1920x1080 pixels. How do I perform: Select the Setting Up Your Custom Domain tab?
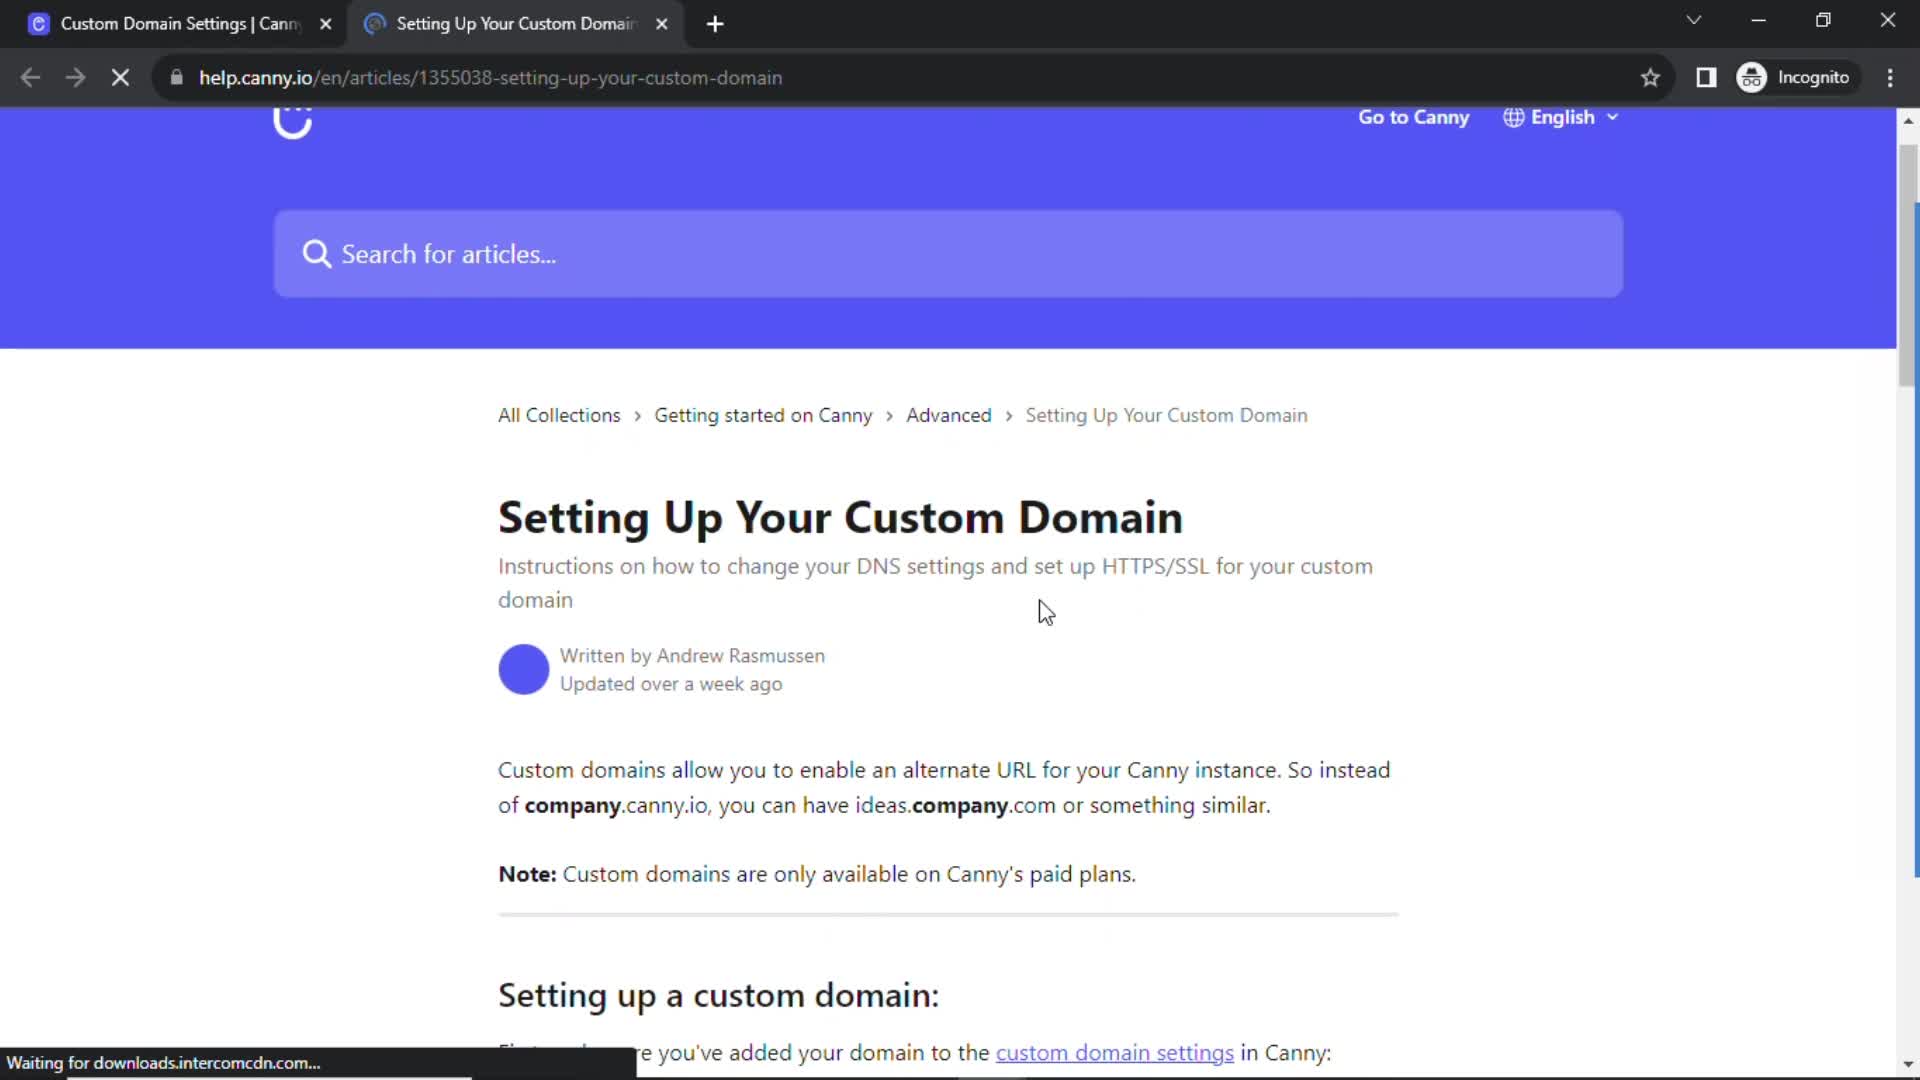click(x=516, y=24)
